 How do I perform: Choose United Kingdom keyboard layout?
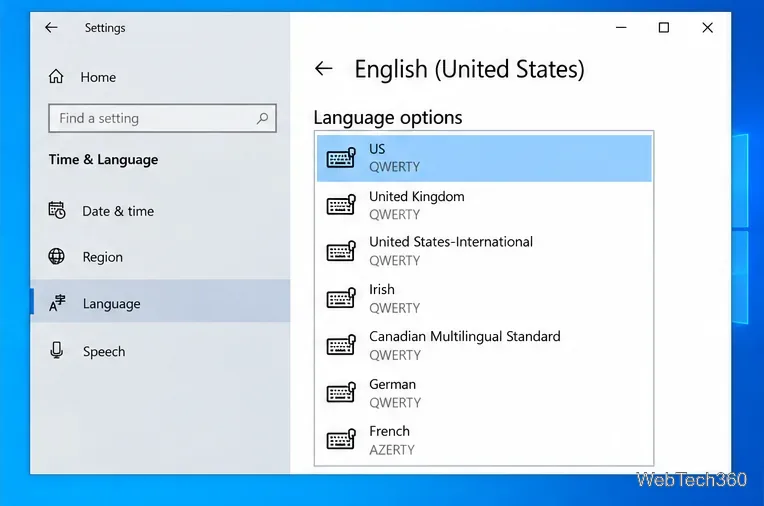[x=484, y=205]
